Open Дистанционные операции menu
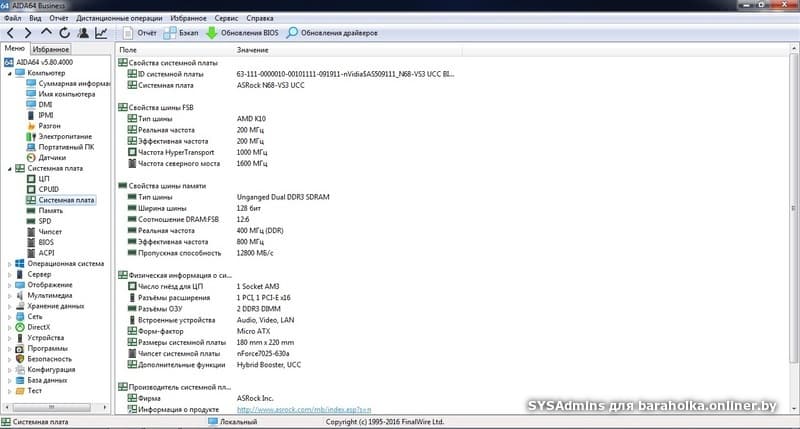This screenshot has height=429, width=800. tap(119, 18)
